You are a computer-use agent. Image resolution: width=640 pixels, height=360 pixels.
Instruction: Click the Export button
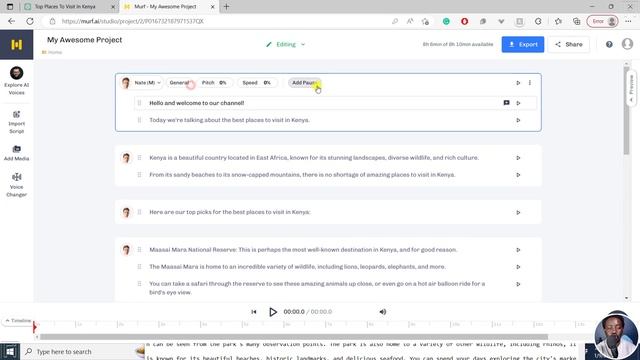(523, 44)
